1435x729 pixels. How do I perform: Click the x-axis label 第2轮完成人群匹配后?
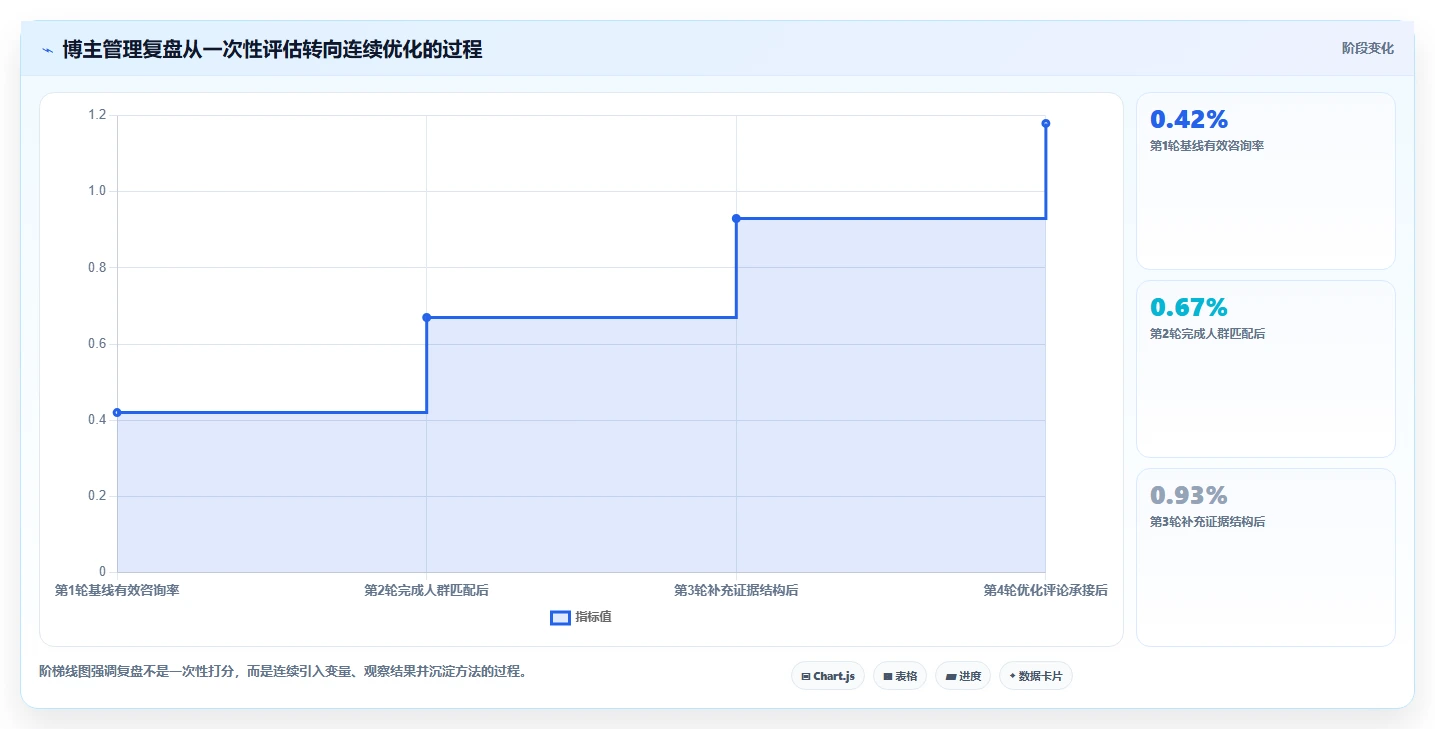pos(427,590)
